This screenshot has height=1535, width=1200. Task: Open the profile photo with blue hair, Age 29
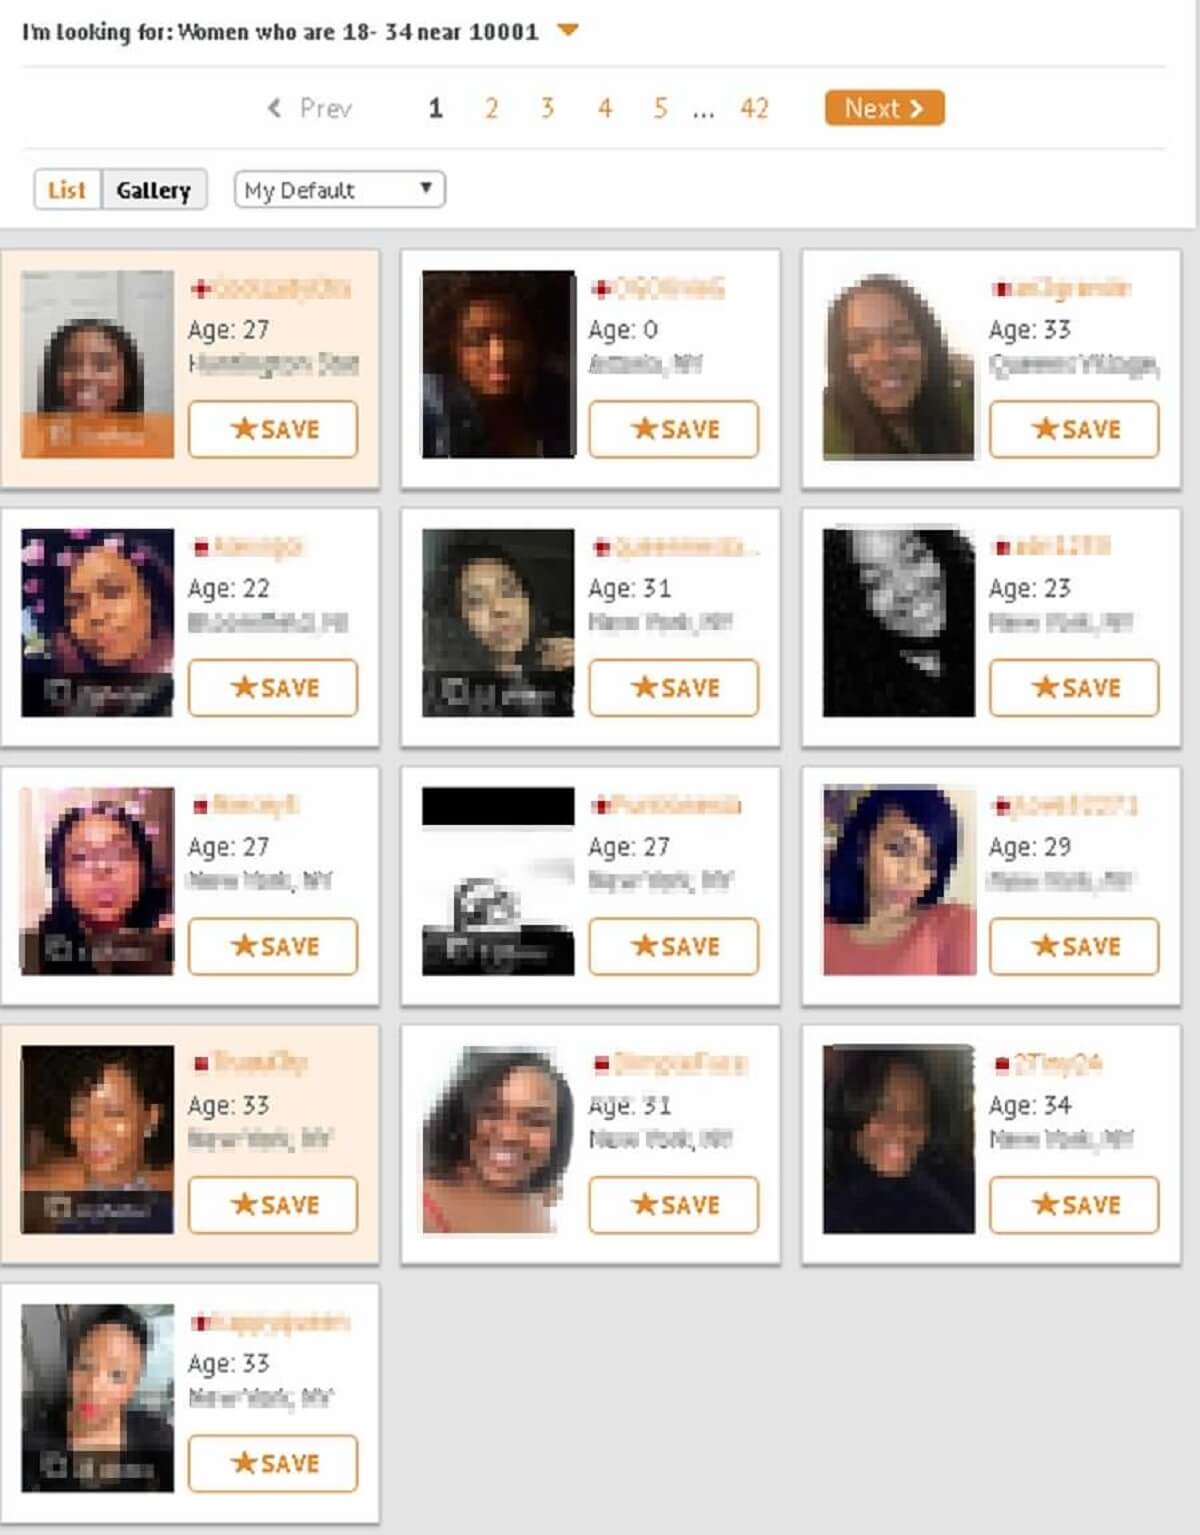[898, 880]
